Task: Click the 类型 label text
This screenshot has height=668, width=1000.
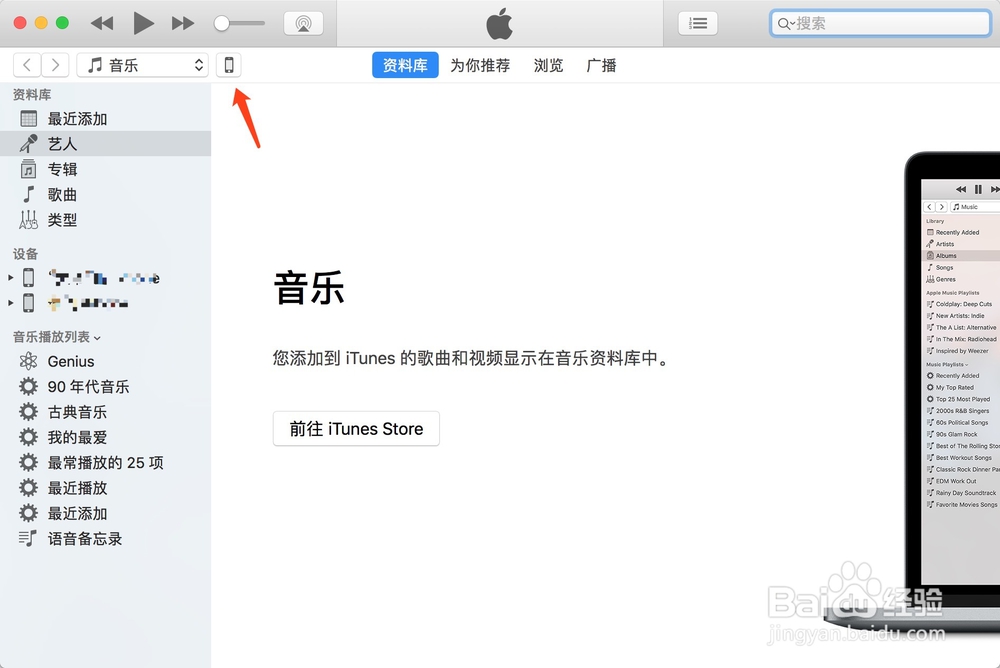Action: pos(62,220)
